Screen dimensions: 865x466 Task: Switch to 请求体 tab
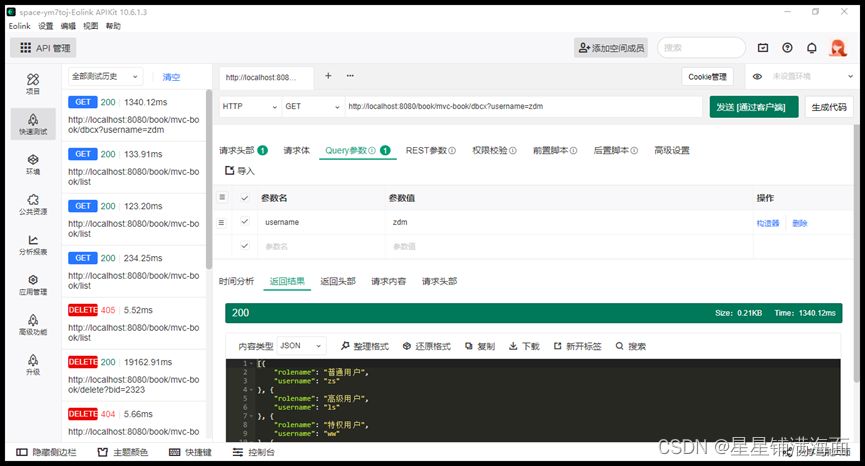[x=297, y=150]
